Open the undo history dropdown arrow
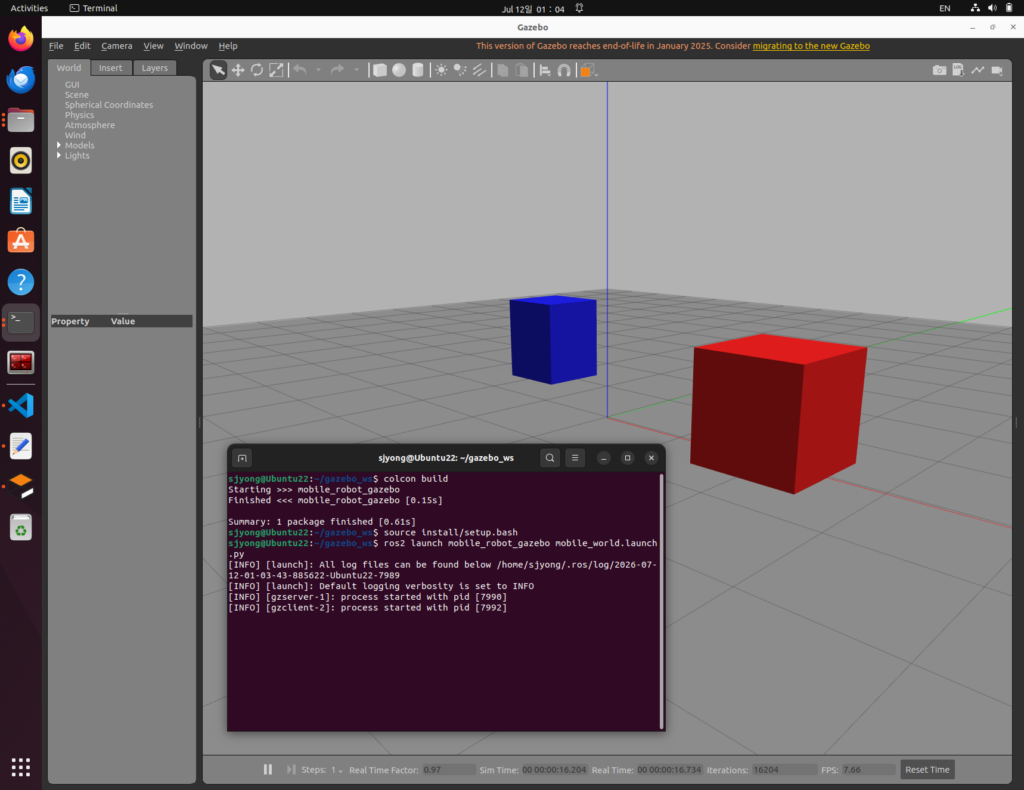The width and height of the screenshot is (1024, 790). (319, 70)
